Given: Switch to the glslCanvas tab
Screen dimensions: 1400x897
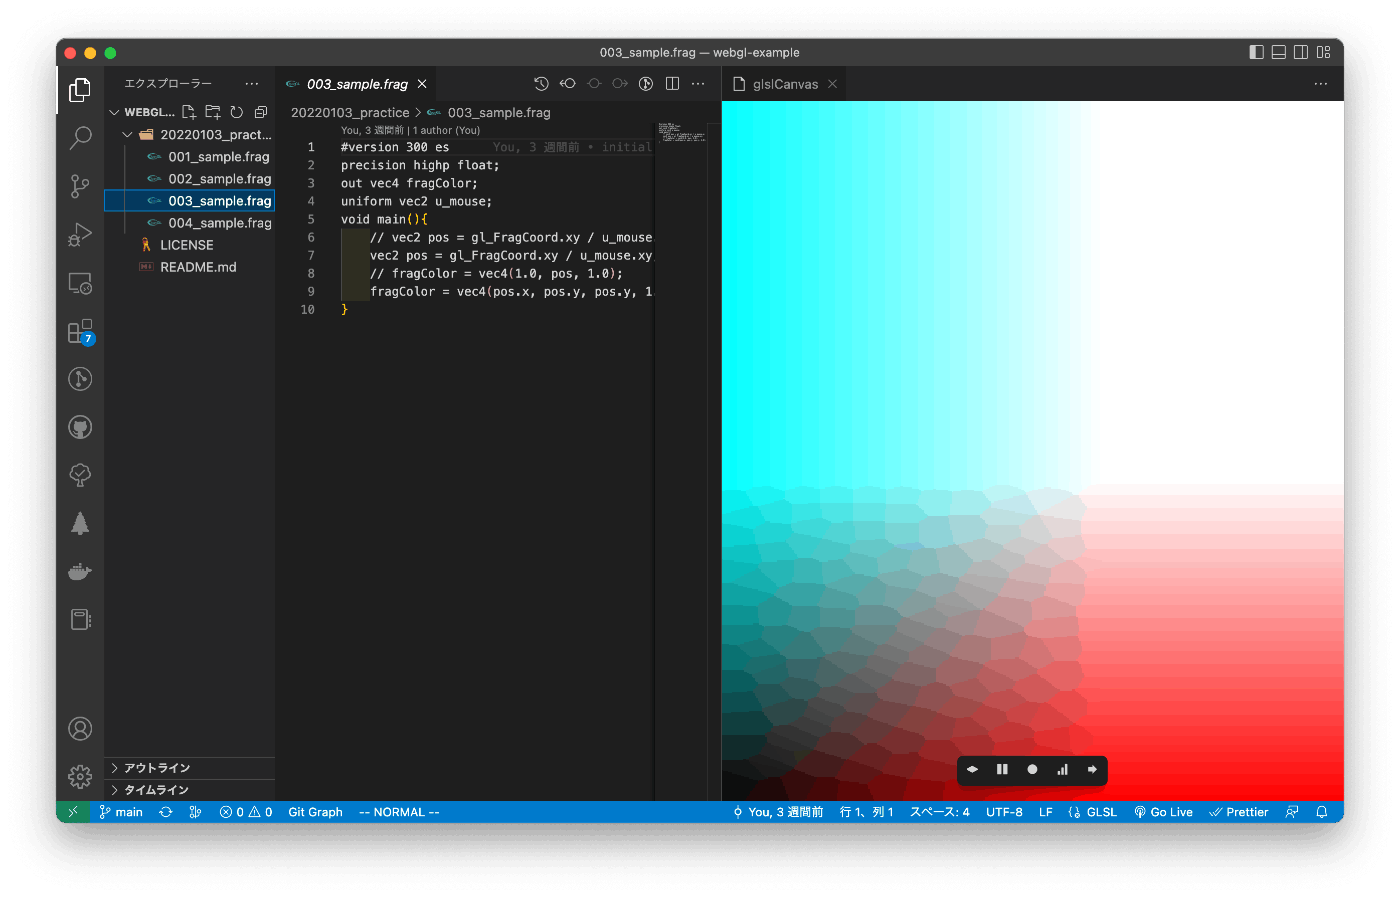Looking at the screenshot, I should pyautogui.click(x=785, y=84).
